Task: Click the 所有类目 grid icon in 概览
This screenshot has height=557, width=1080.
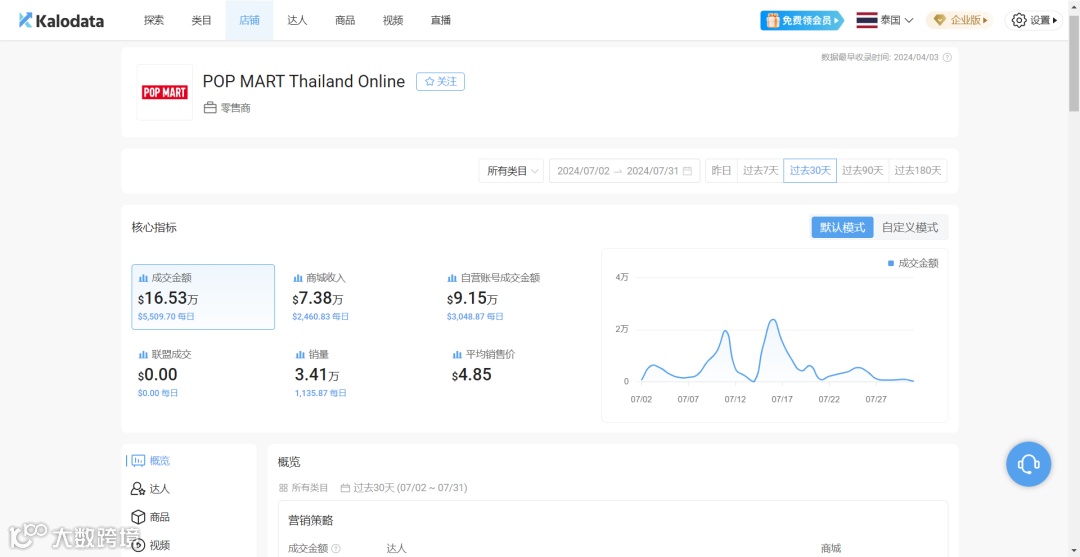Action: (282, 487)
